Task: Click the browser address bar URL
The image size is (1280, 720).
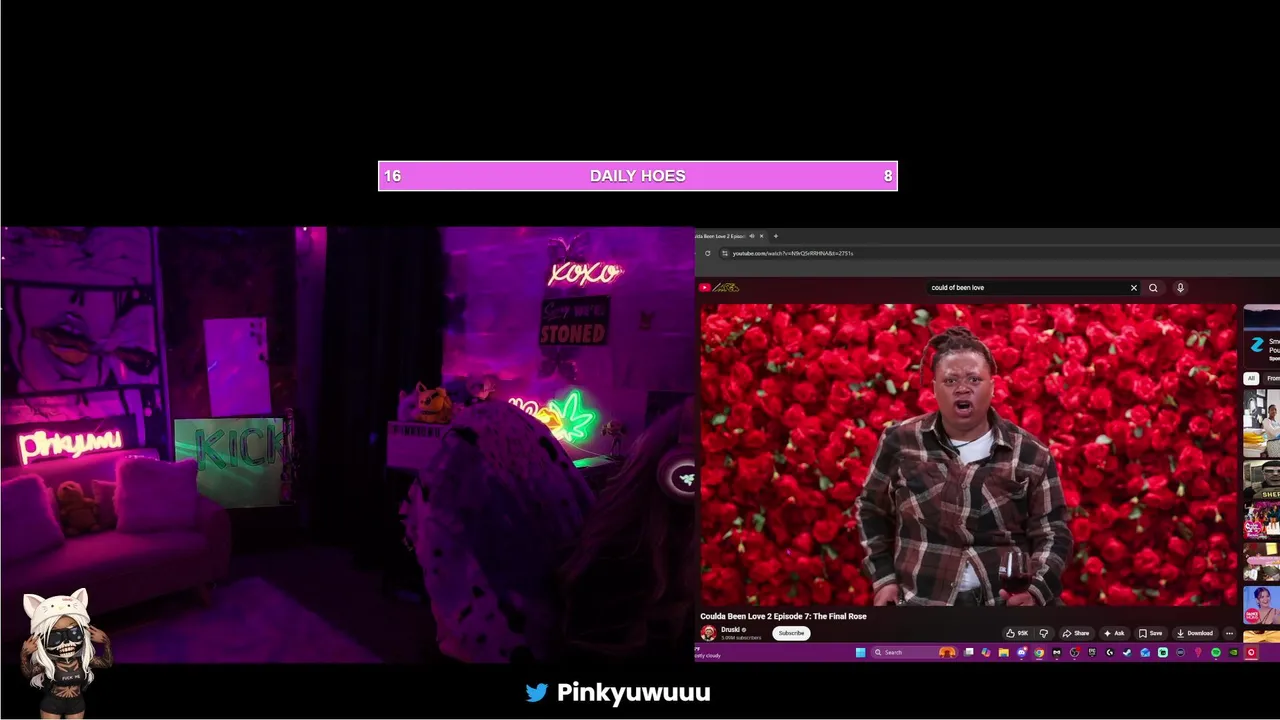Action: tap(792, 253)
